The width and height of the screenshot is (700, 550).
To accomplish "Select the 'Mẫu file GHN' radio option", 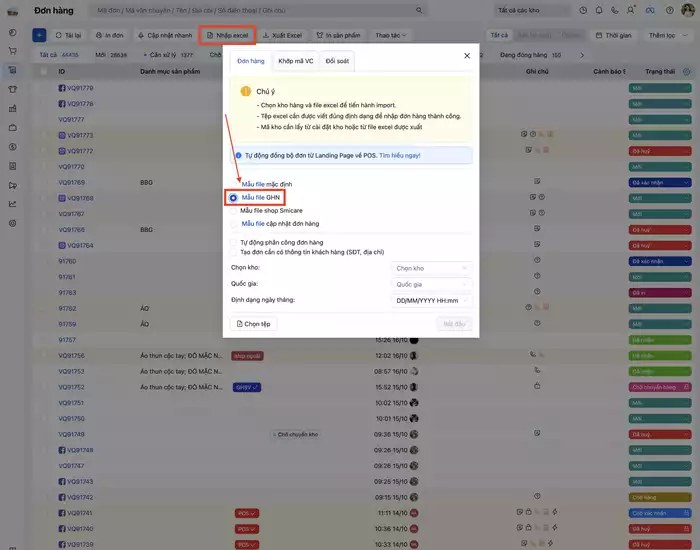I will 233,198.
